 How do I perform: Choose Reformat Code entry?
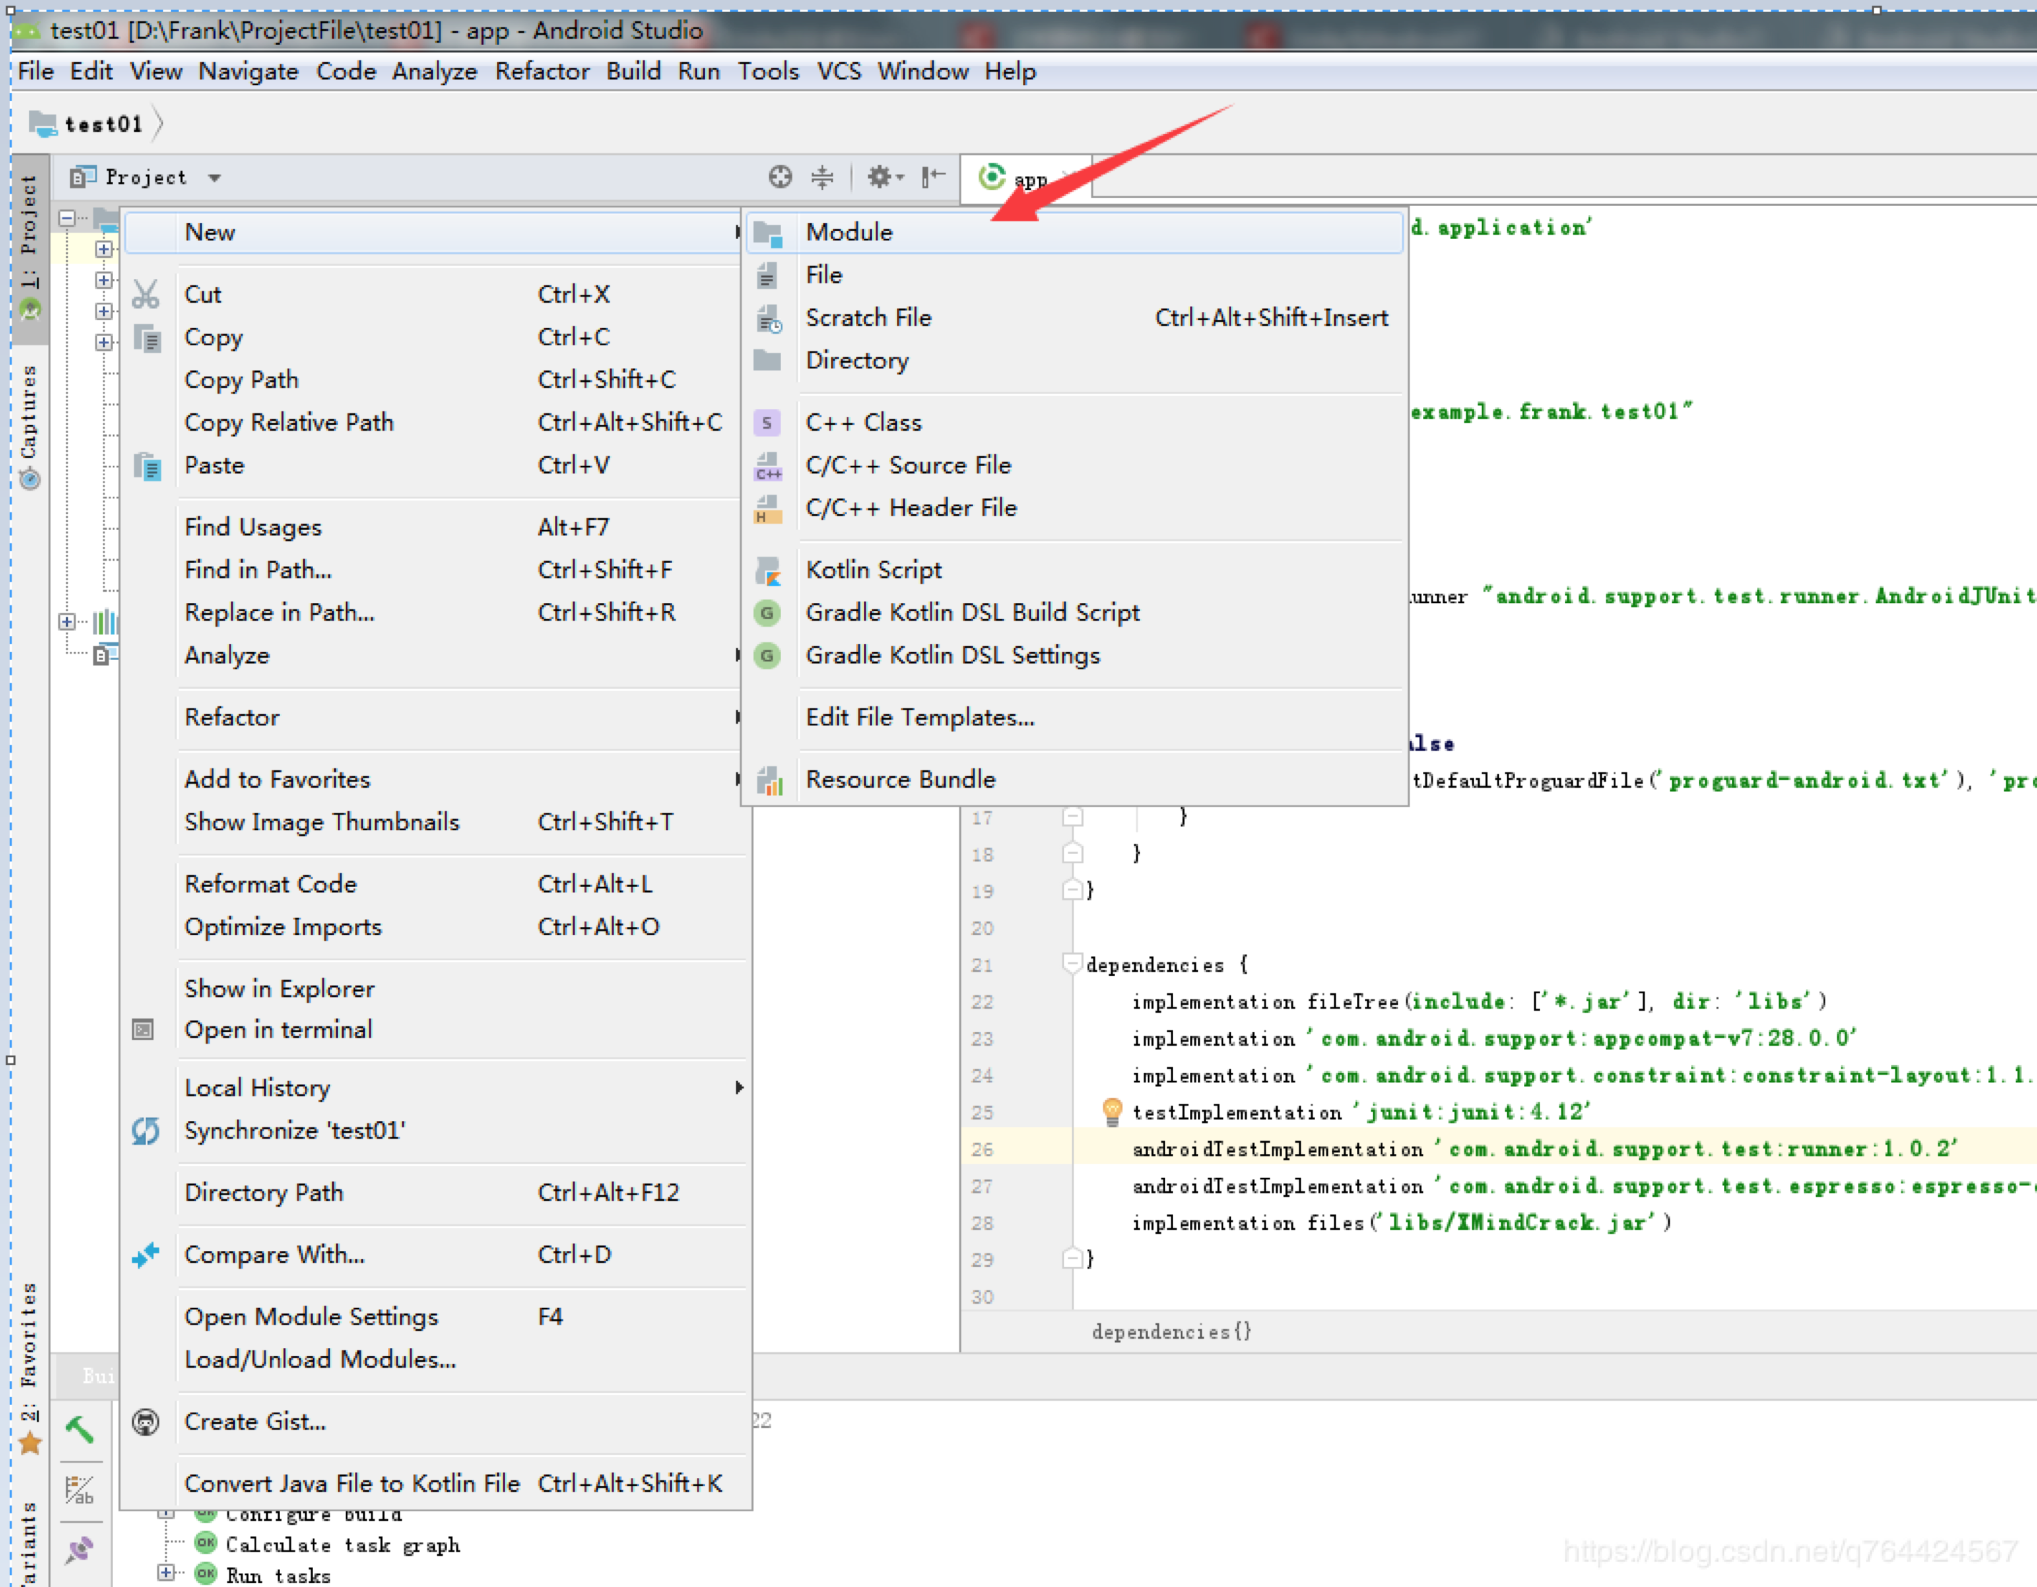(433, 885)
